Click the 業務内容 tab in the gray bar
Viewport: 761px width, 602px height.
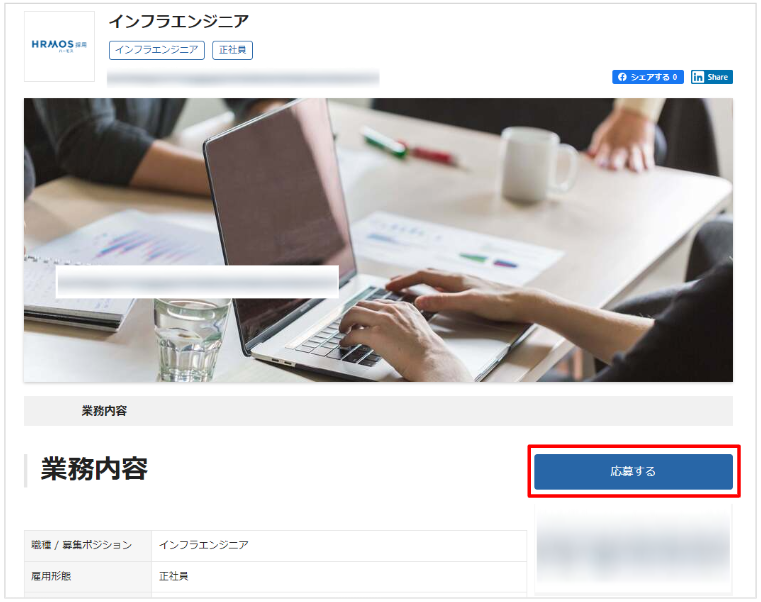tap(104, 411)
